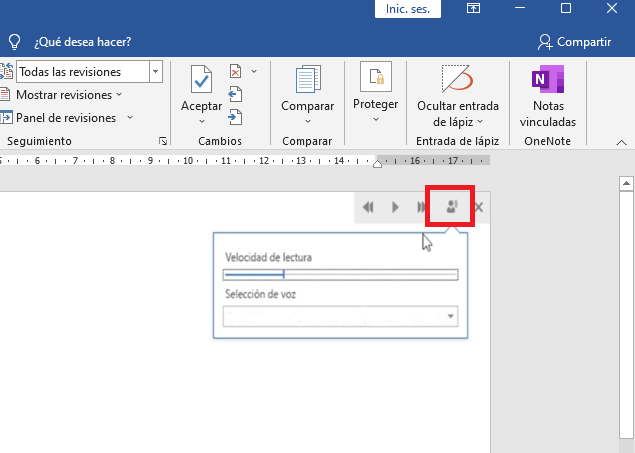Screen dimensions: 635x453
Task: Open the 'Todas las revisiones' dropdown
Action: pos(155,72)
